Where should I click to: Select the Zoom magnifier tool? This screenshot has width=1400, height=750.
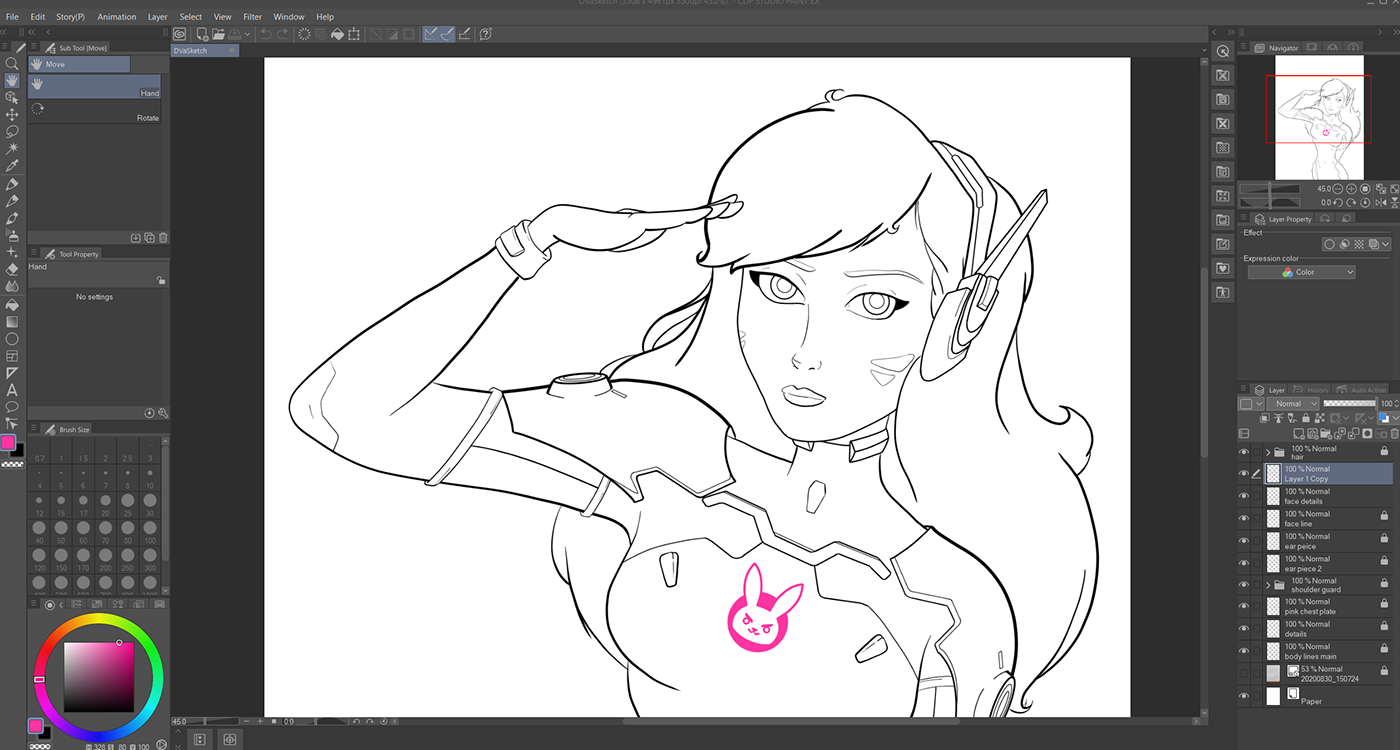[x=12, y=63]
